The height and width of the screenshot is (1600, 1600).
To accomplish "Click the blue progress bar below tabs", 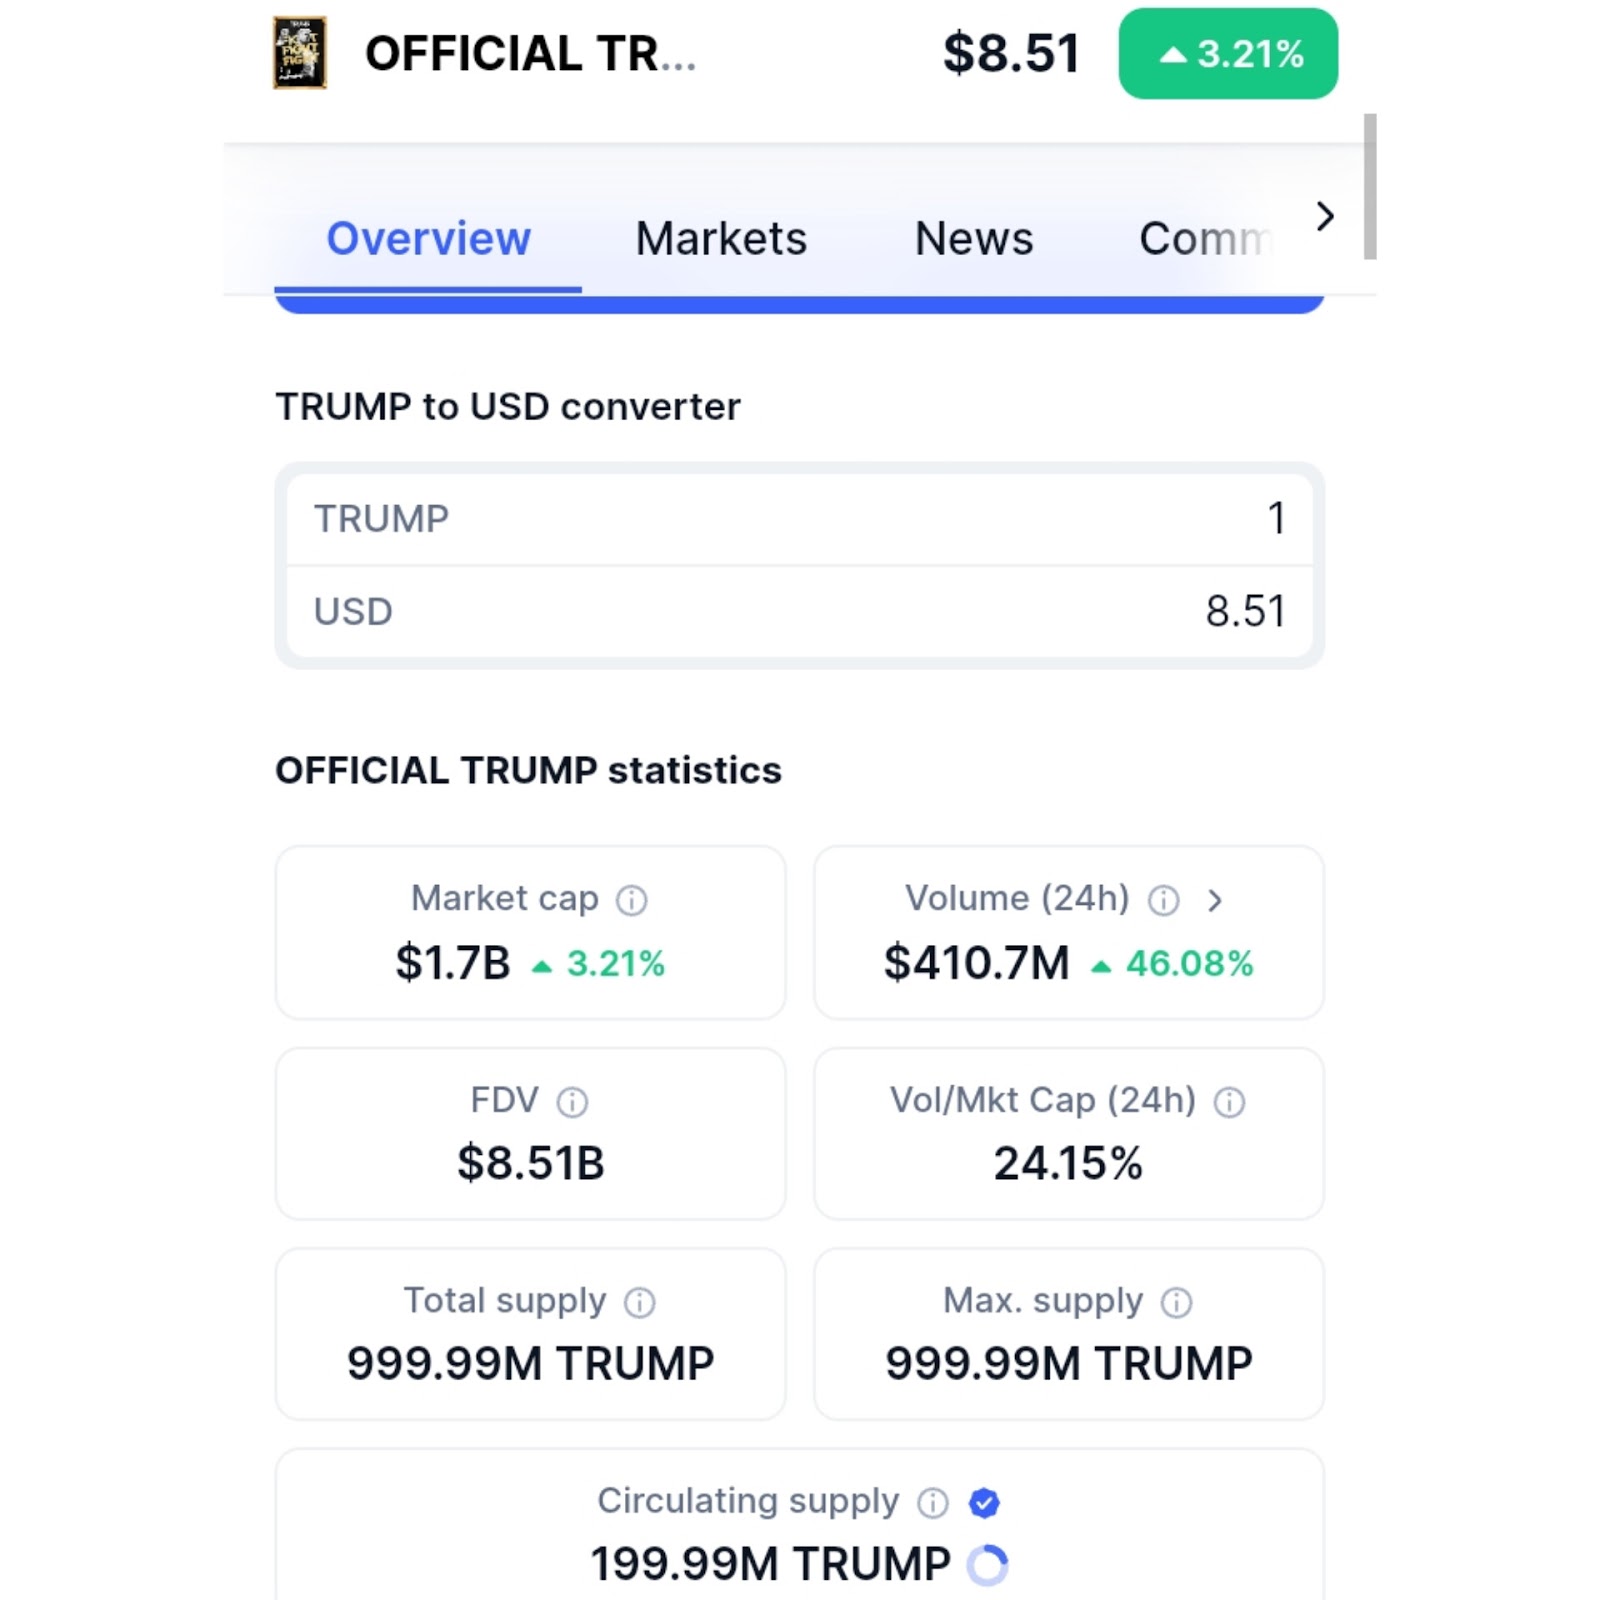I will (x=799, y=304).
